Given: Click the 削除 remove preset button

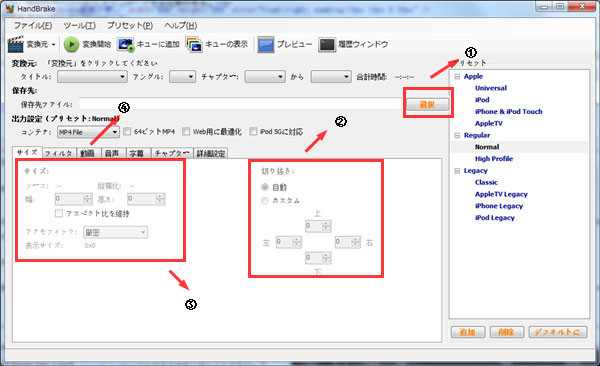Looking at the screenshot, I should (507, 332).
